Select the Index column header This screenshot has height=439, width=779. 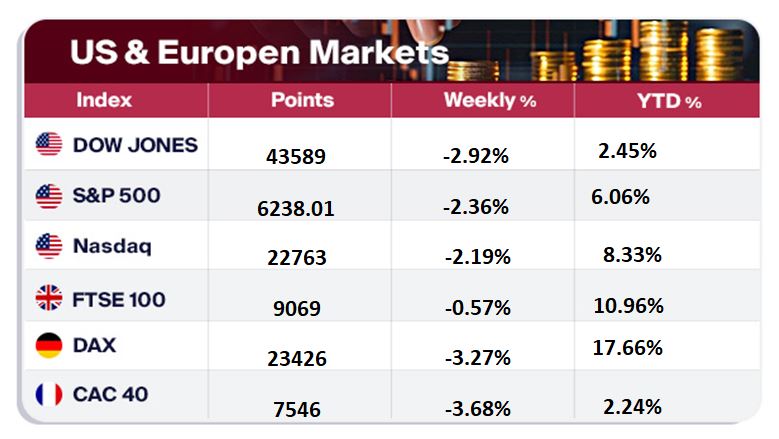[x=103, y=100]
